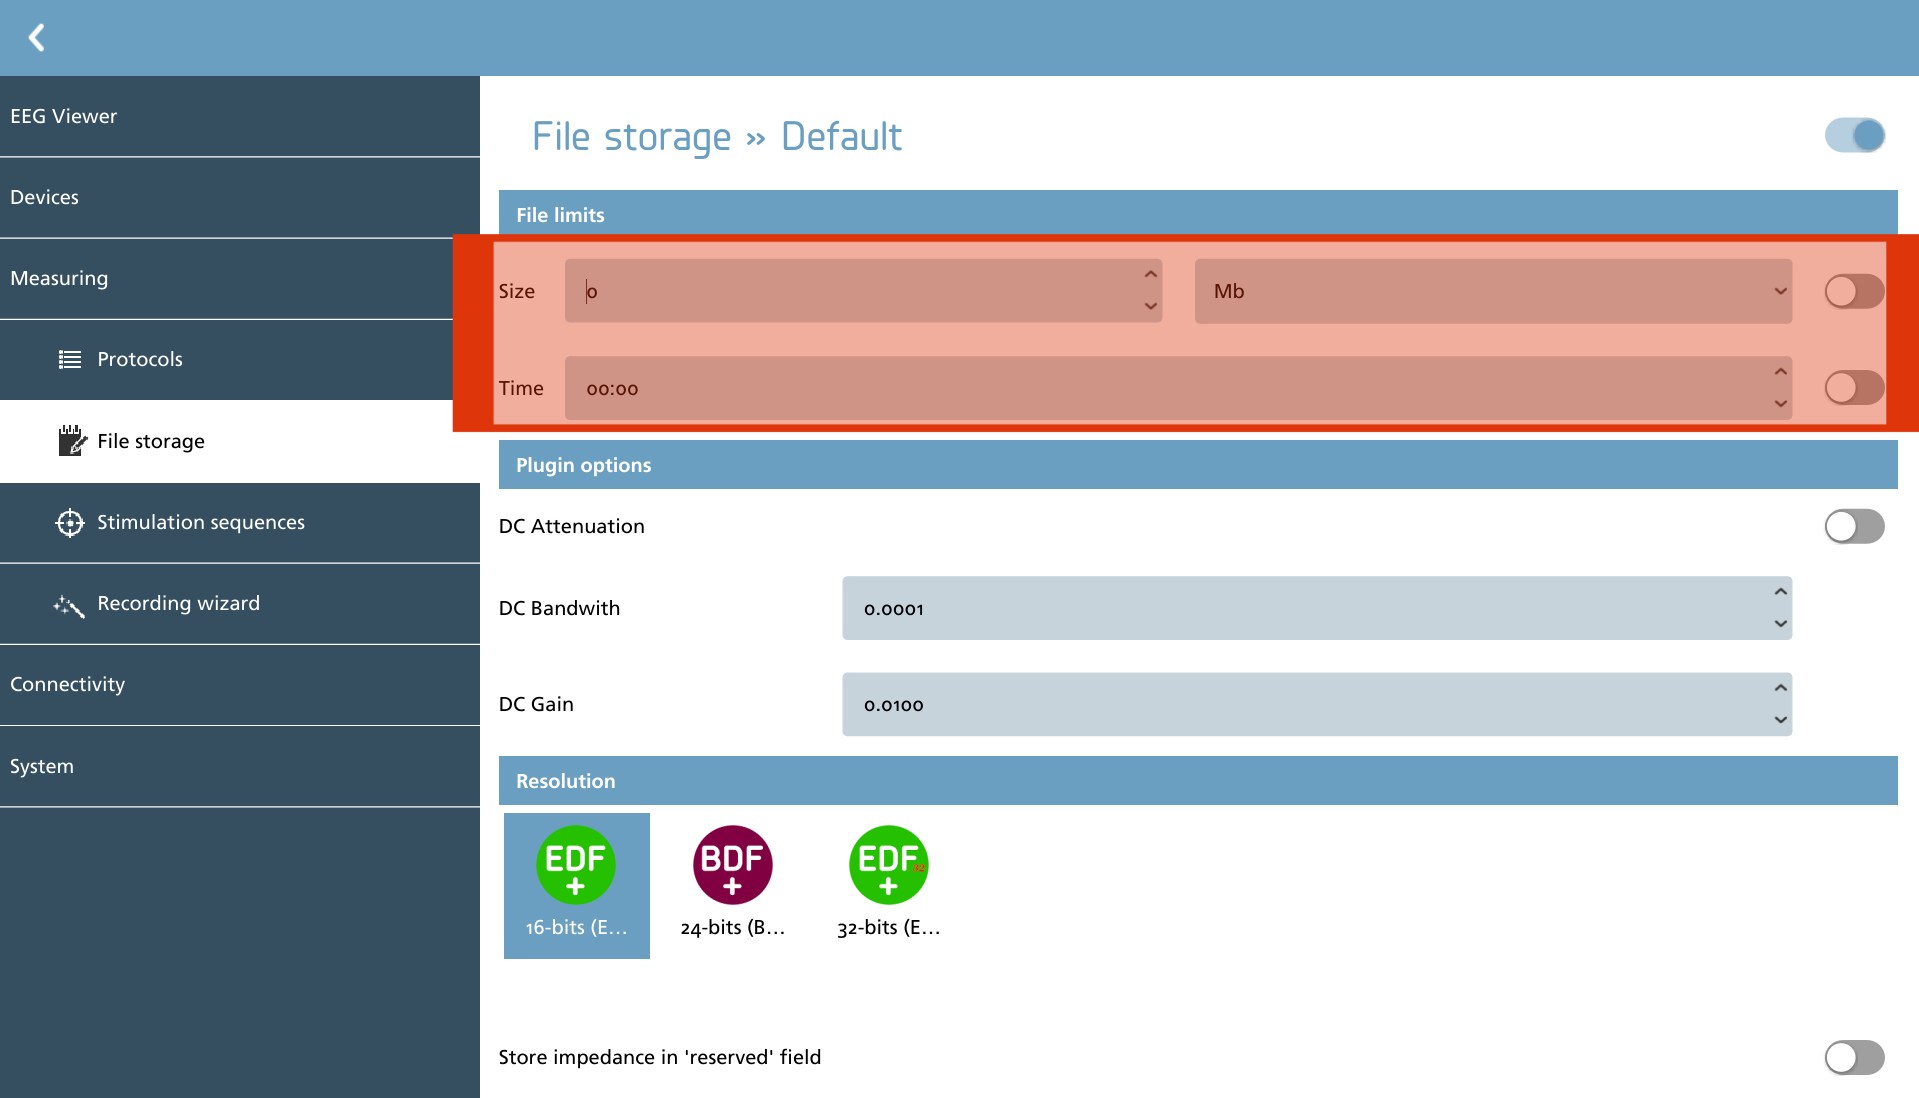Open the Mb size unit dropdown
1919x1098 pixels.
1493,291
